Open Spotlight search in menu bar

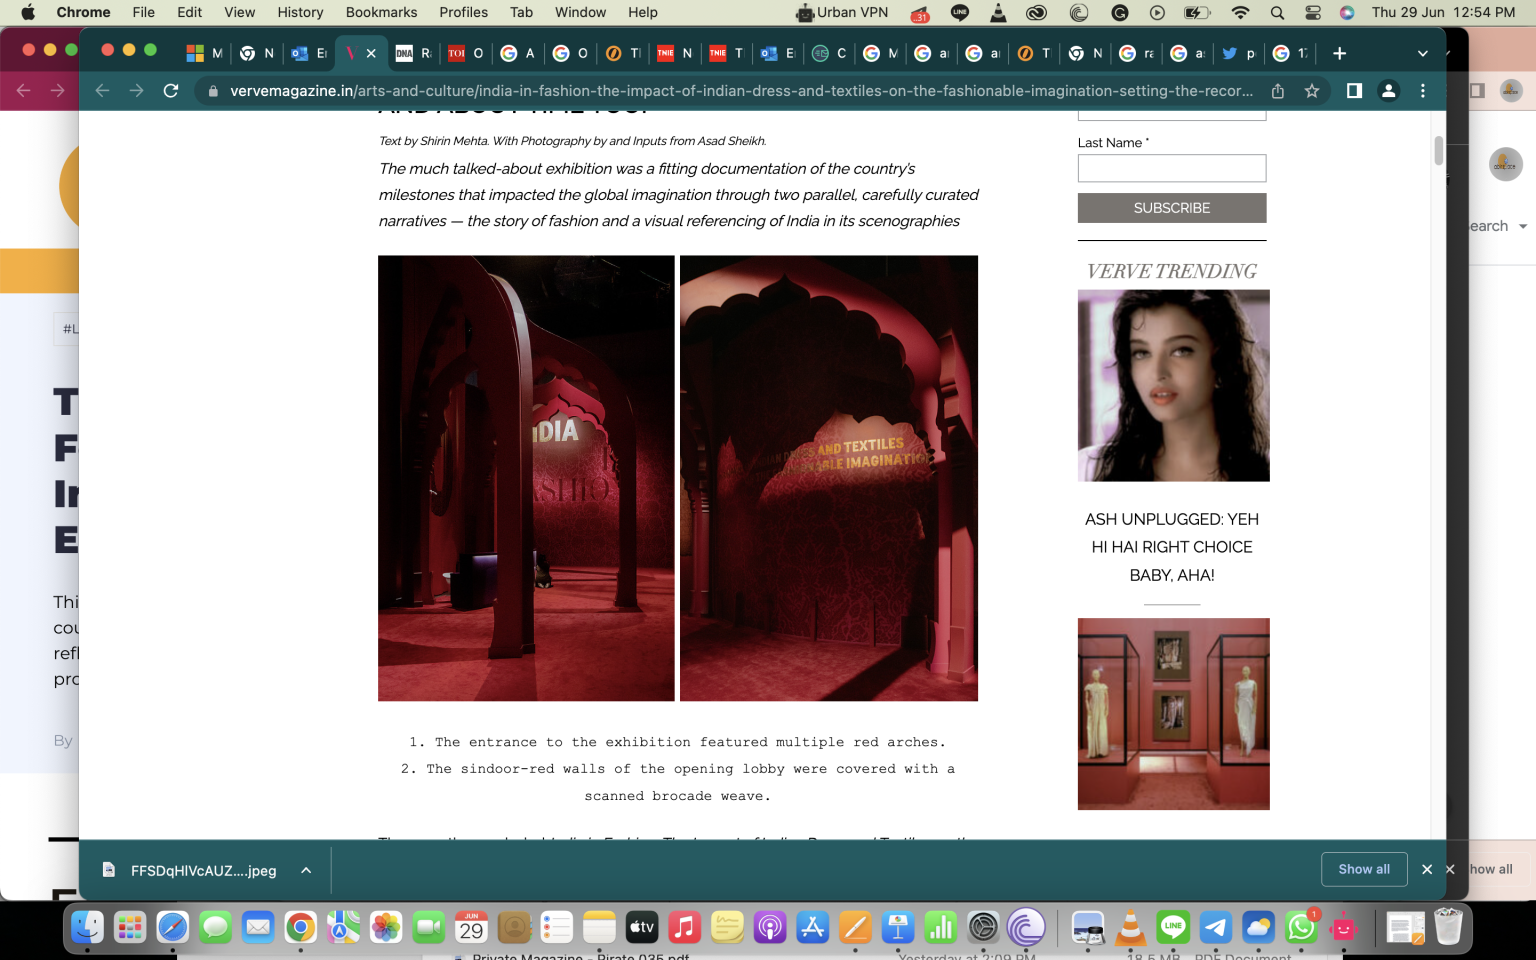click(1277, 12)
